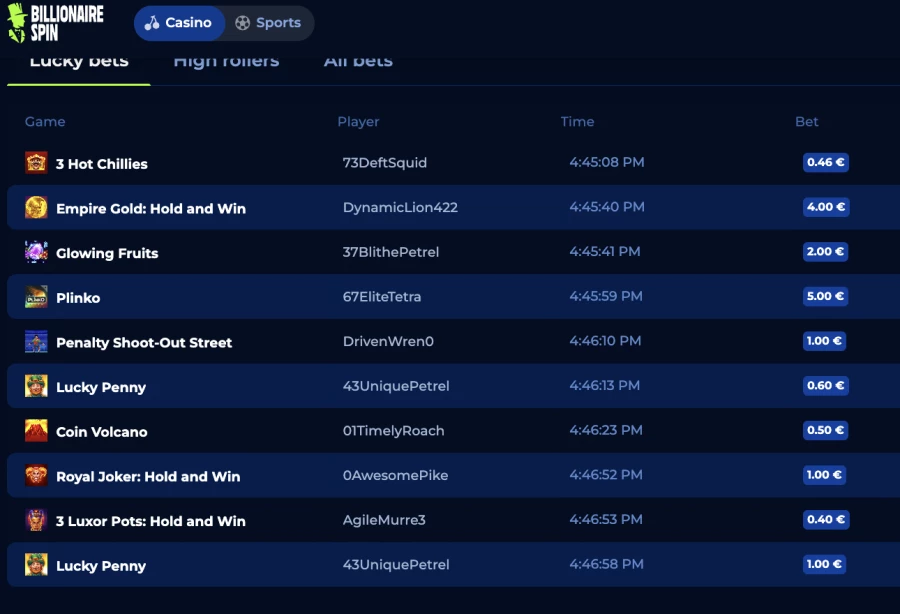Open the Penalty Shoot-Out Street game icon
Screen dimensions: 900x614
[36, 341]
